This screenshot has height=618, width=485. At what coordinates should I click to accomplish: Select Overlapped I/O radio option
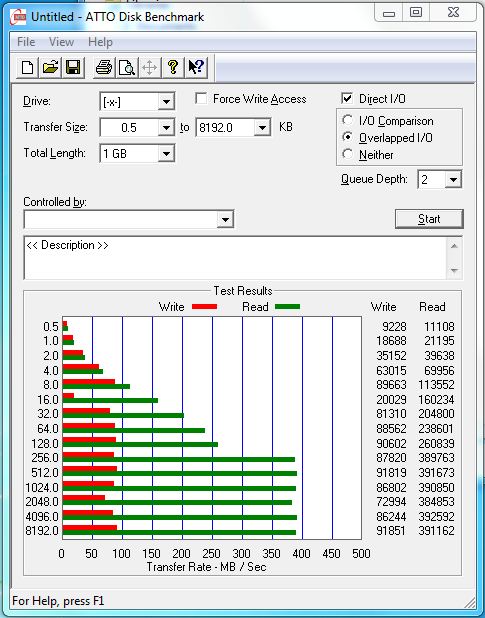(x=347, y=137)
